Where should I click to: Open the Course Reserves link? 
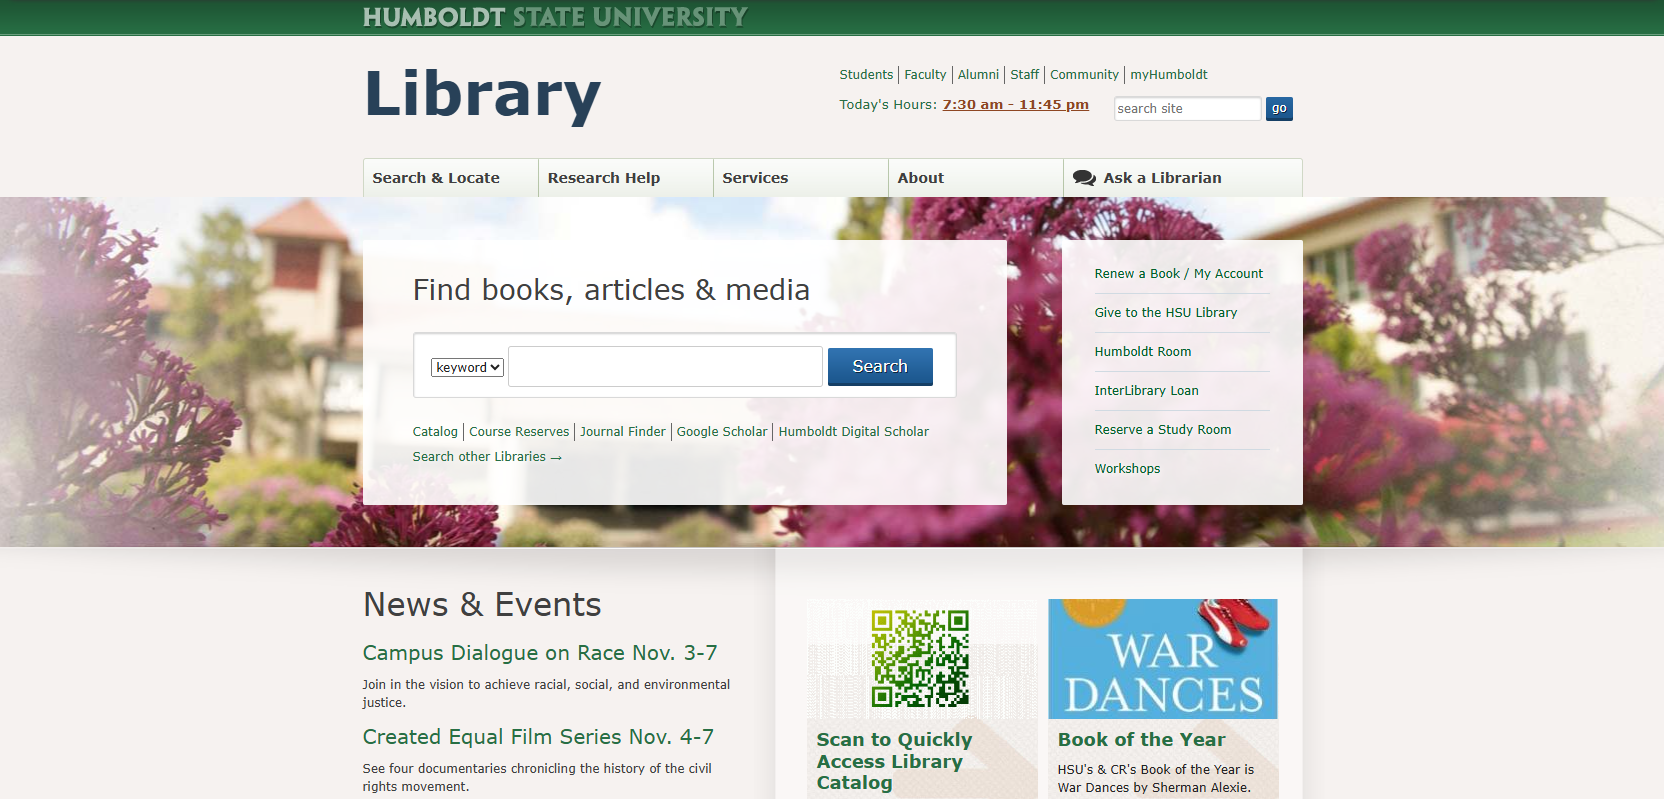point(519,431)
